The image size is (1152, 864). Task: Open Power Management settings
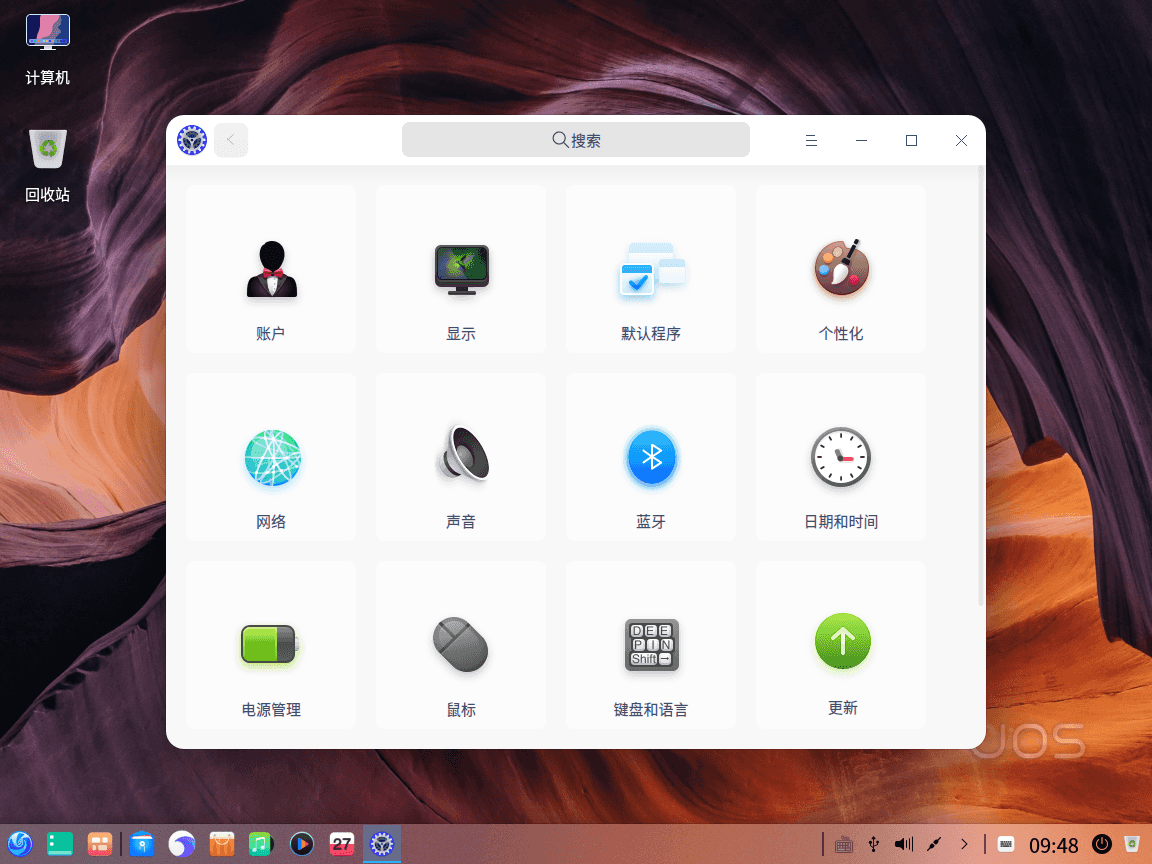click(270, 645)
